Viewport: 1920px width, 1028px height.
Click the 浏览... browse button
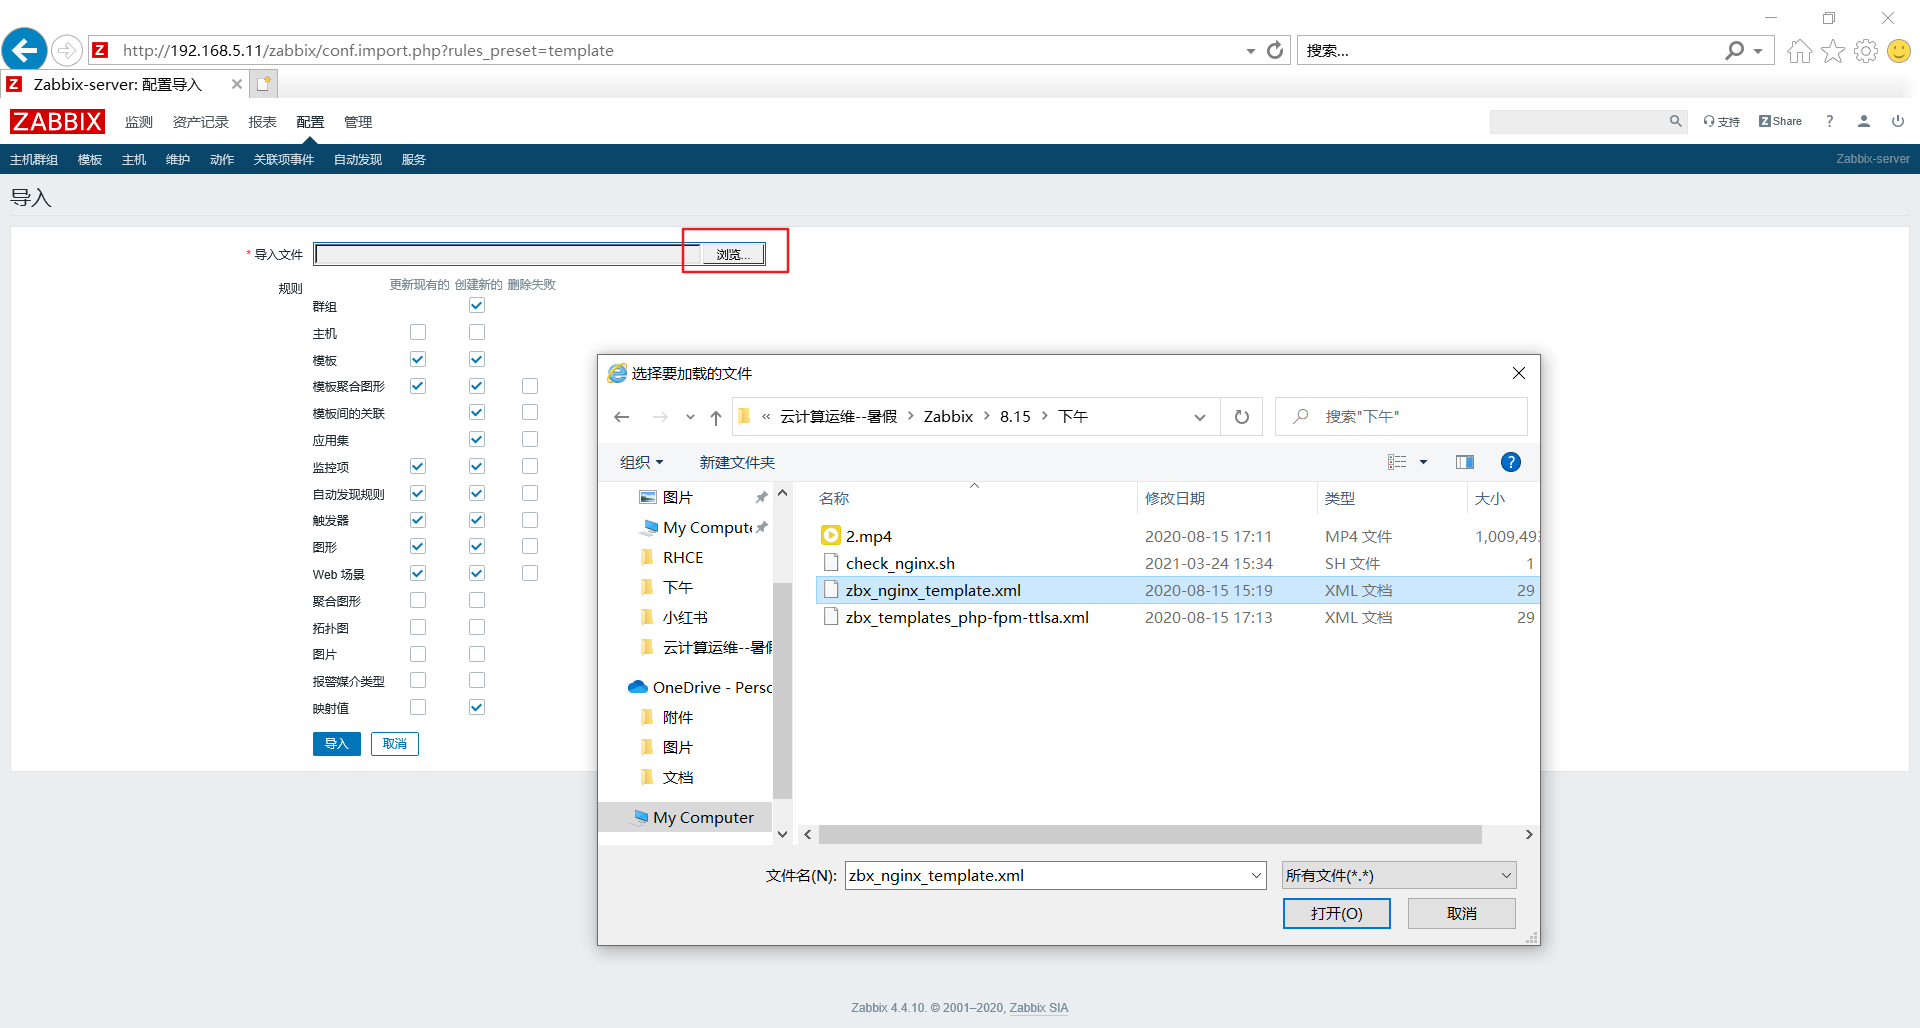pyautogui.click(x=733, y=254)
